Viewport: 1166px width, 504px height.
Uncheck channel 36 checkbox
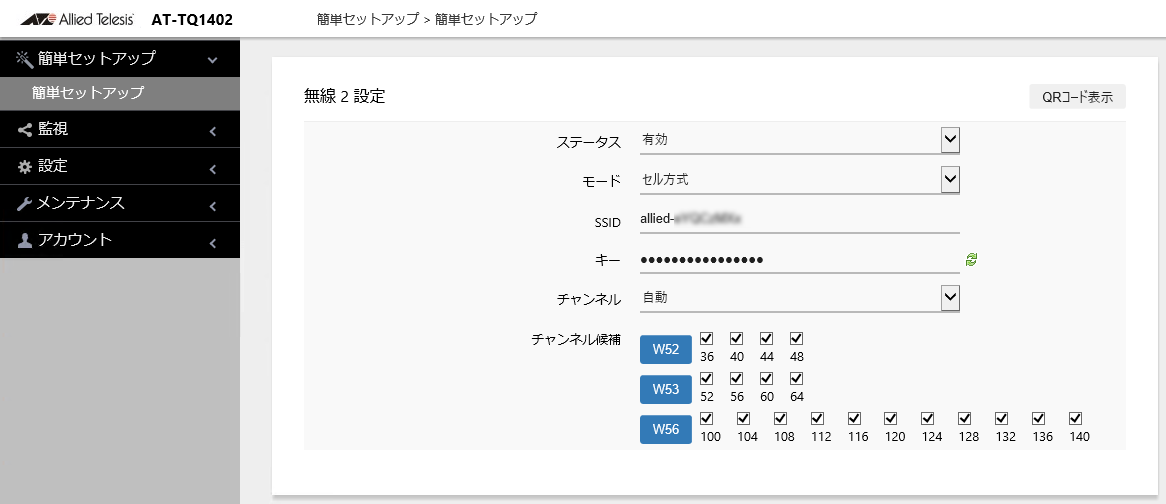[706, 338]
